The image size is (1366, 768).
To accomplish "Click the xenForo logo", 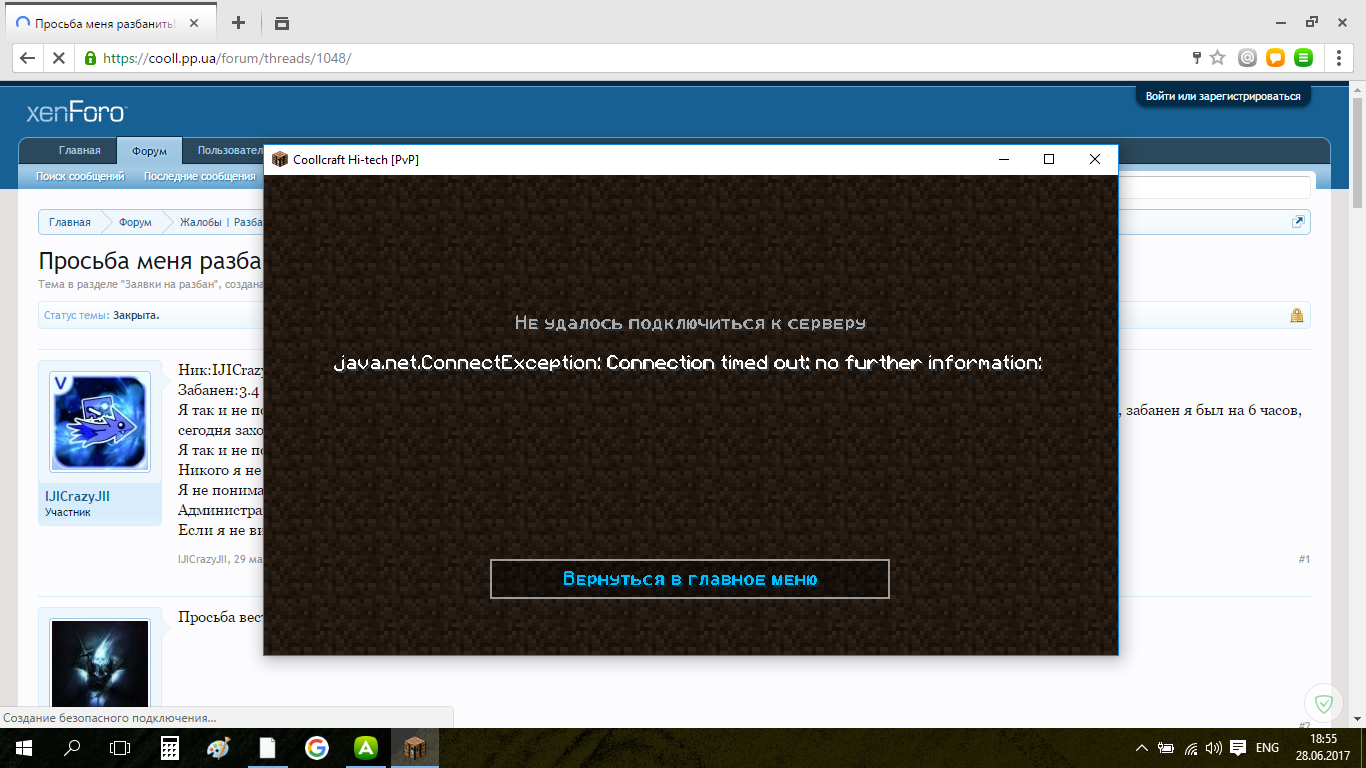I will point(76,113).
